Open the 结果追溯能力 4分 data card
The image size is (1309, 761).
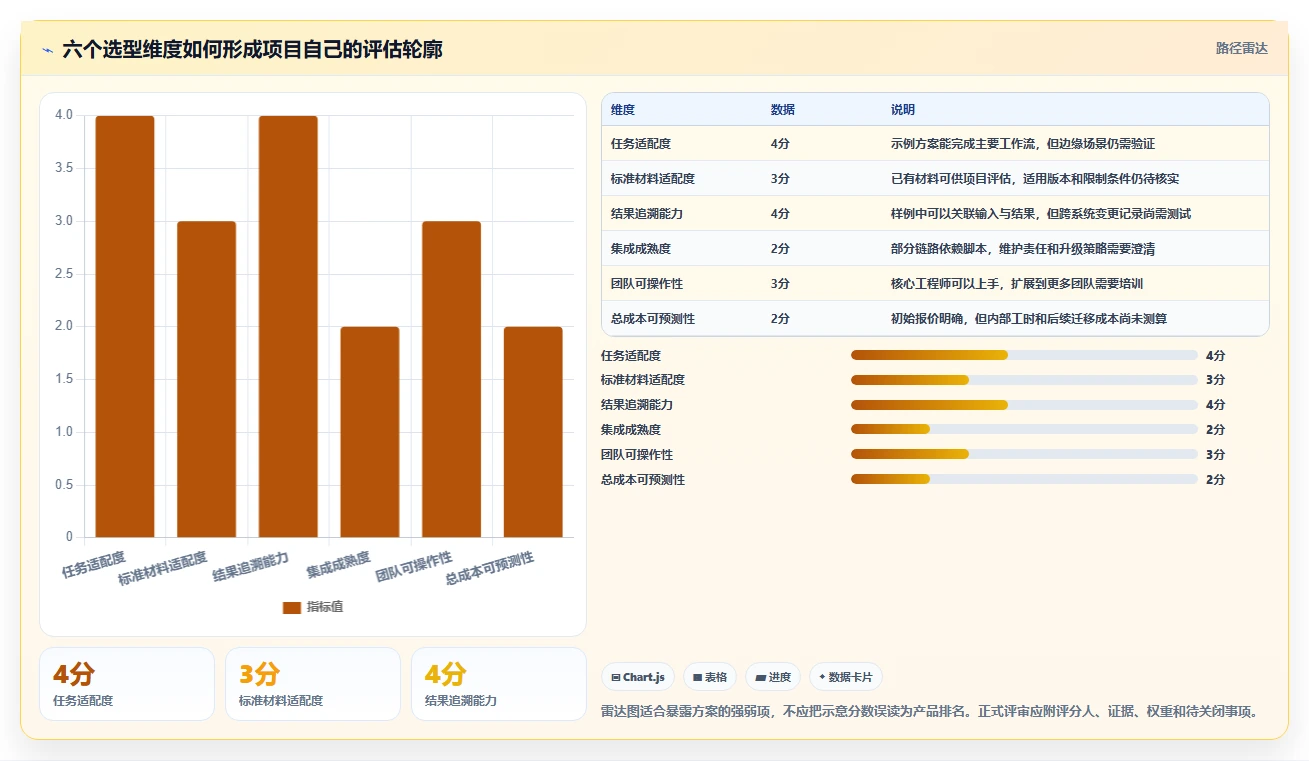(x=499, y=684)
